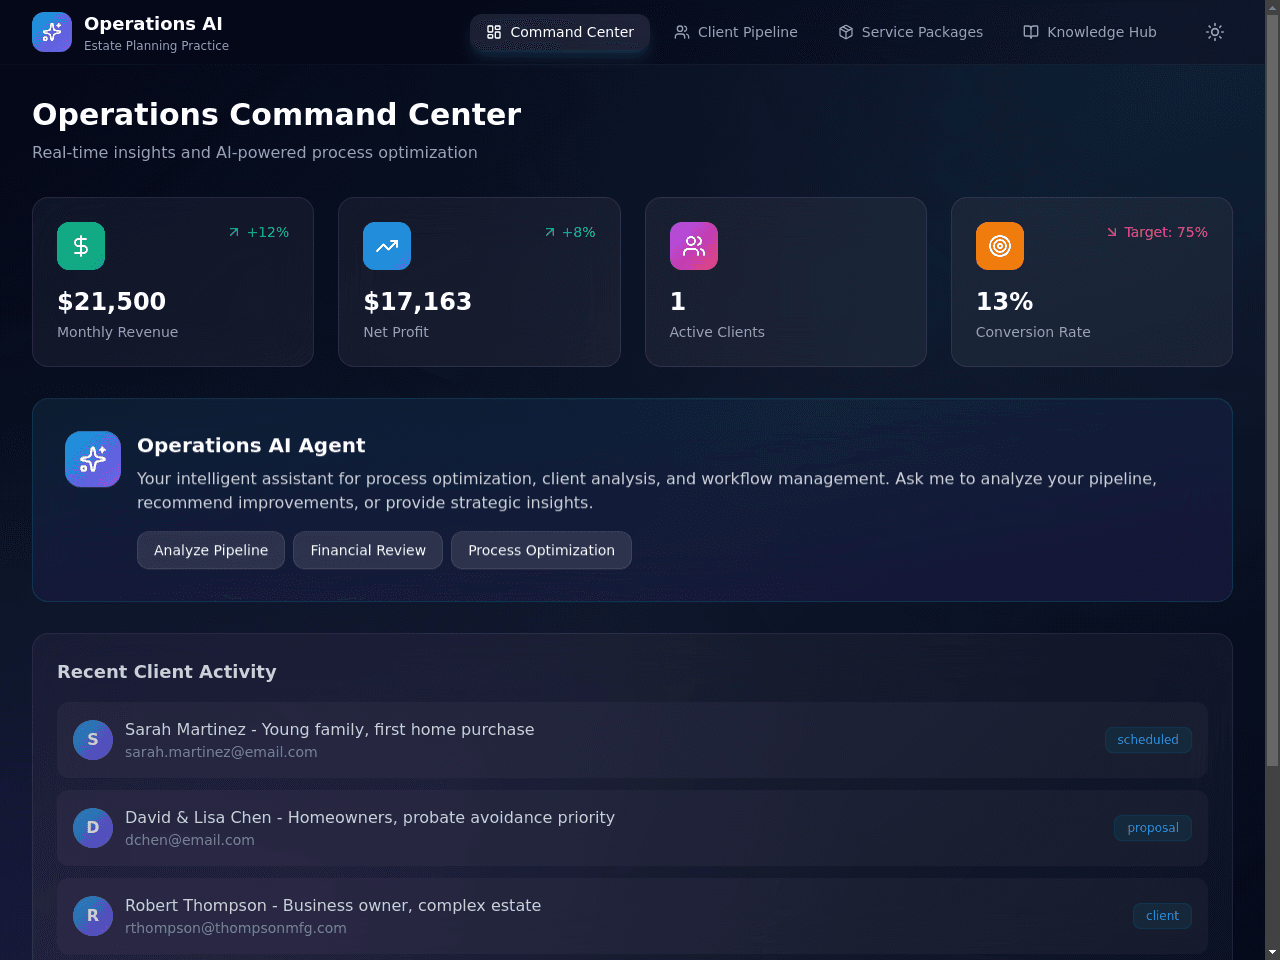
Task: Click the client status badge
Action: (1162, 916)
